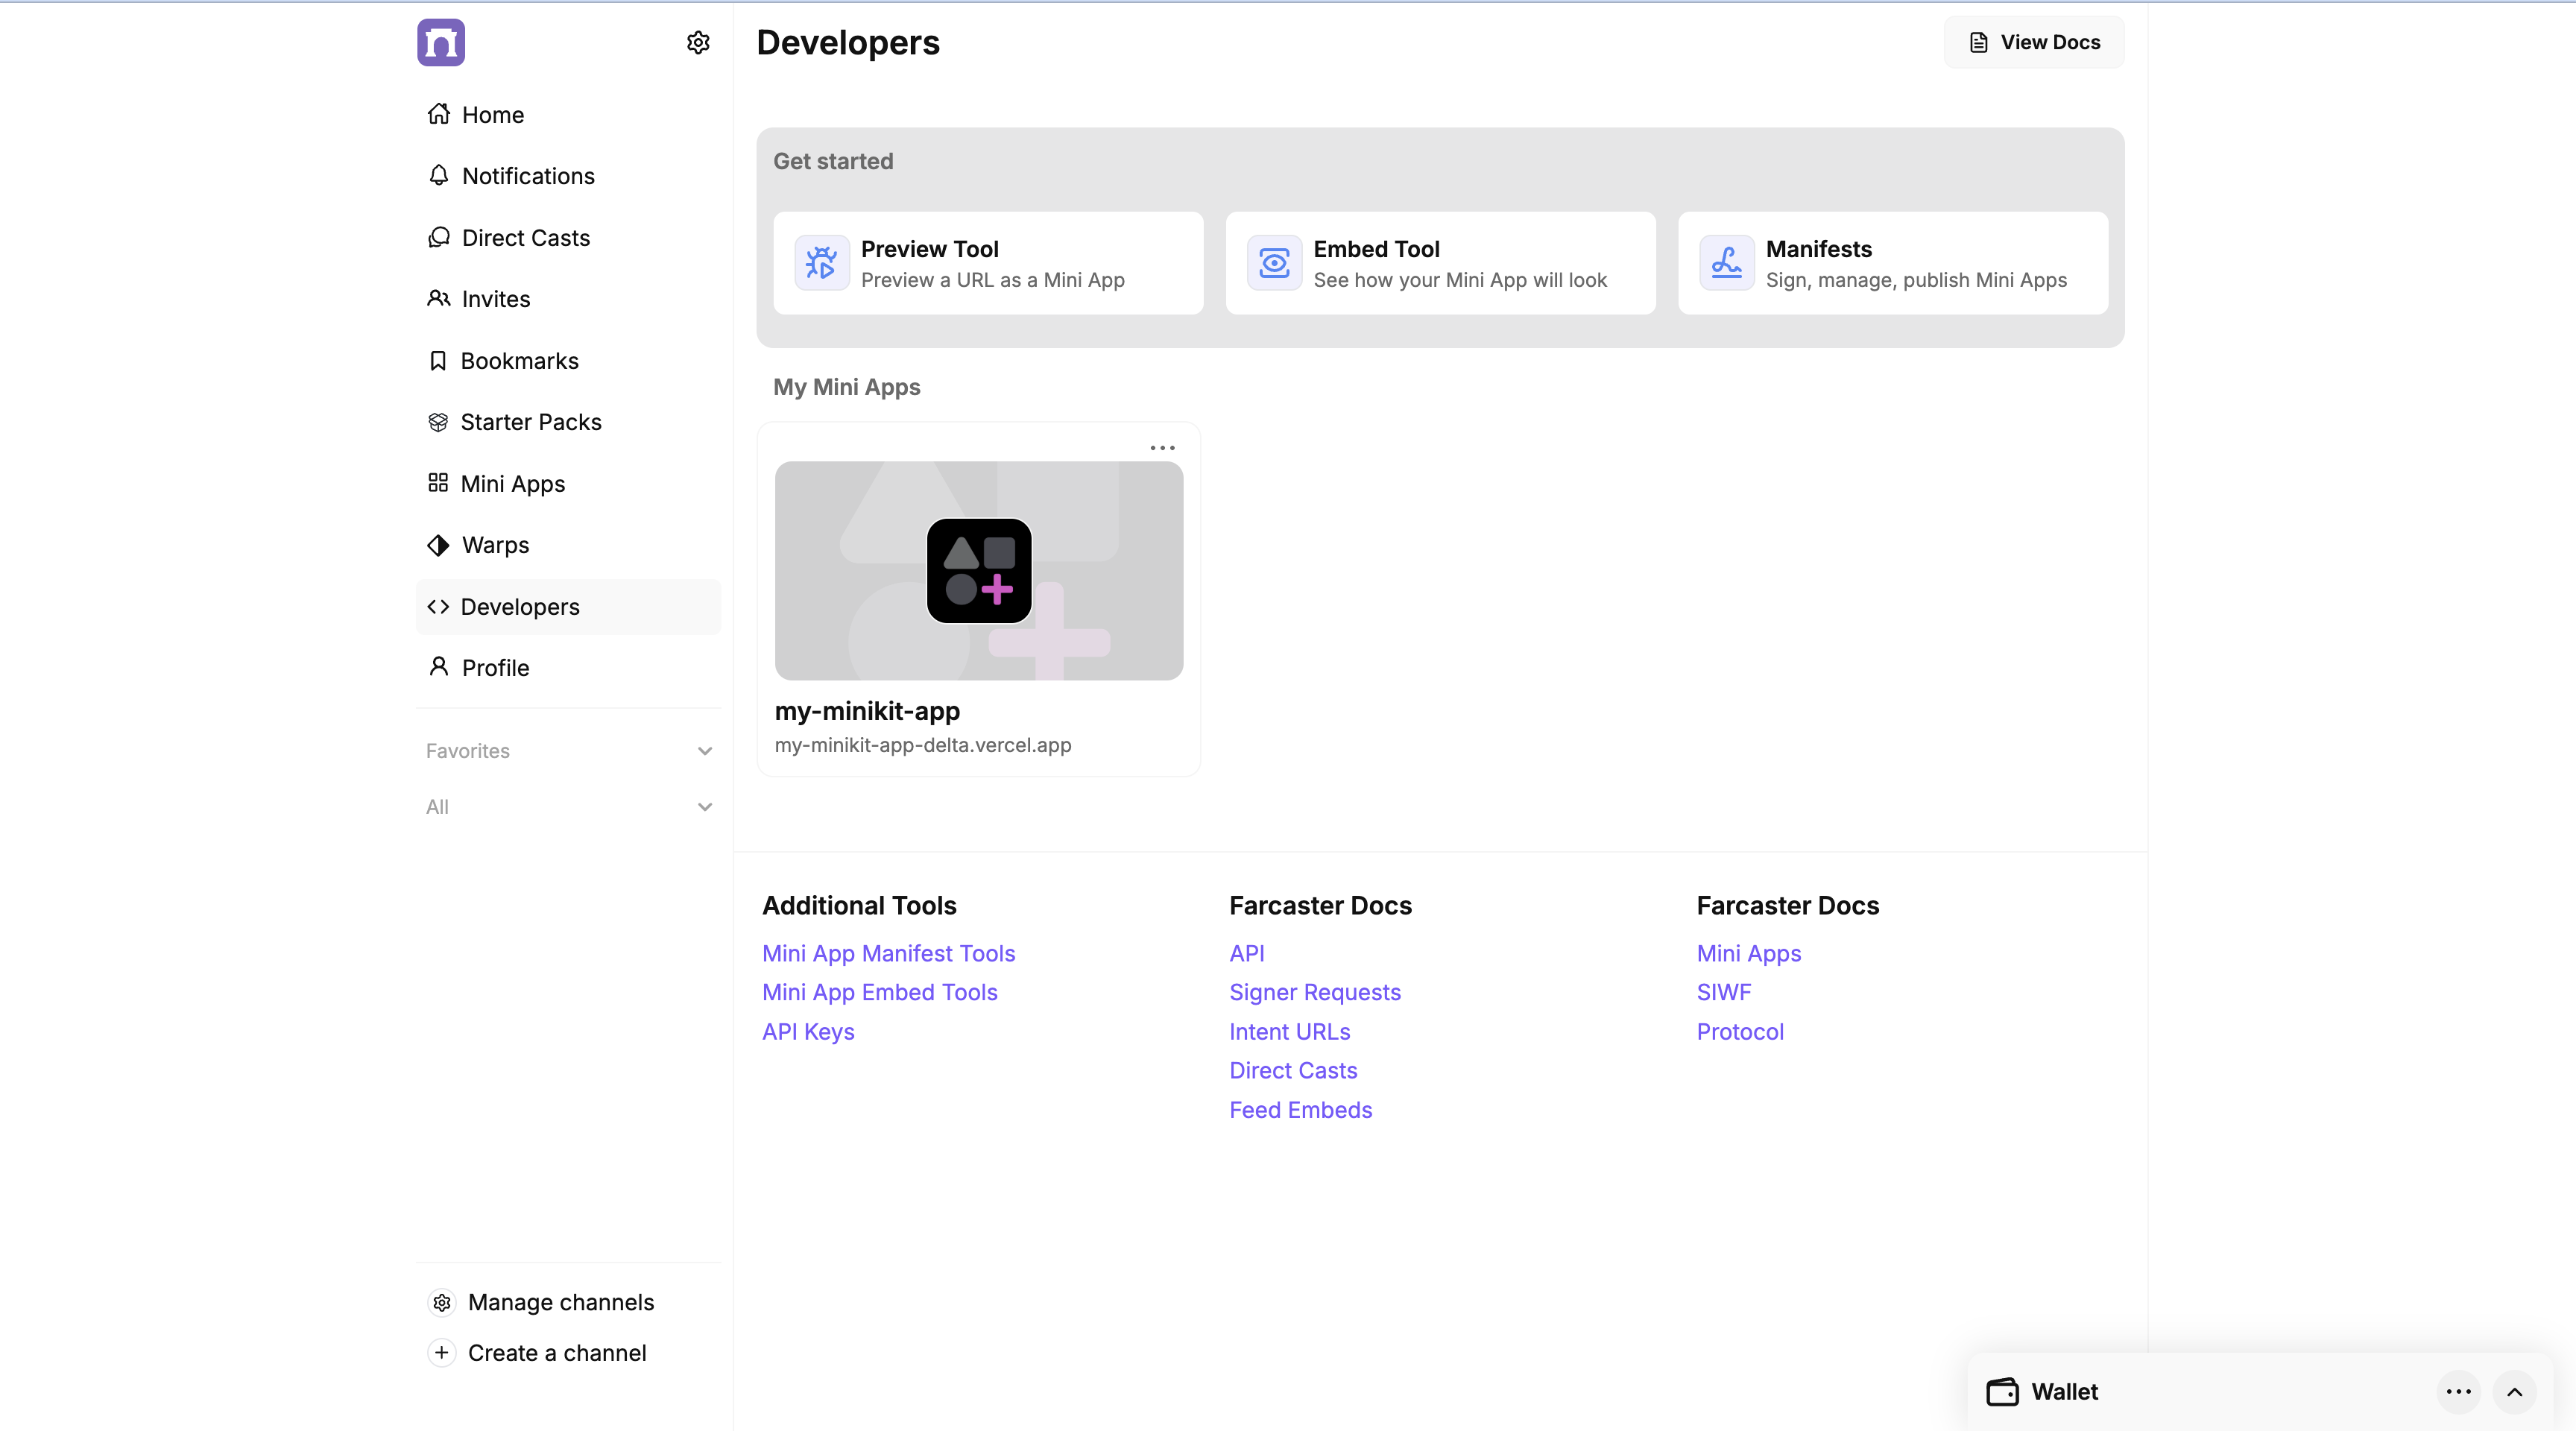Open wallet three-dot more menu
The height and width of the screenshot is (1431, 2576).
pyautogui.click(x=2458, y=1391)
